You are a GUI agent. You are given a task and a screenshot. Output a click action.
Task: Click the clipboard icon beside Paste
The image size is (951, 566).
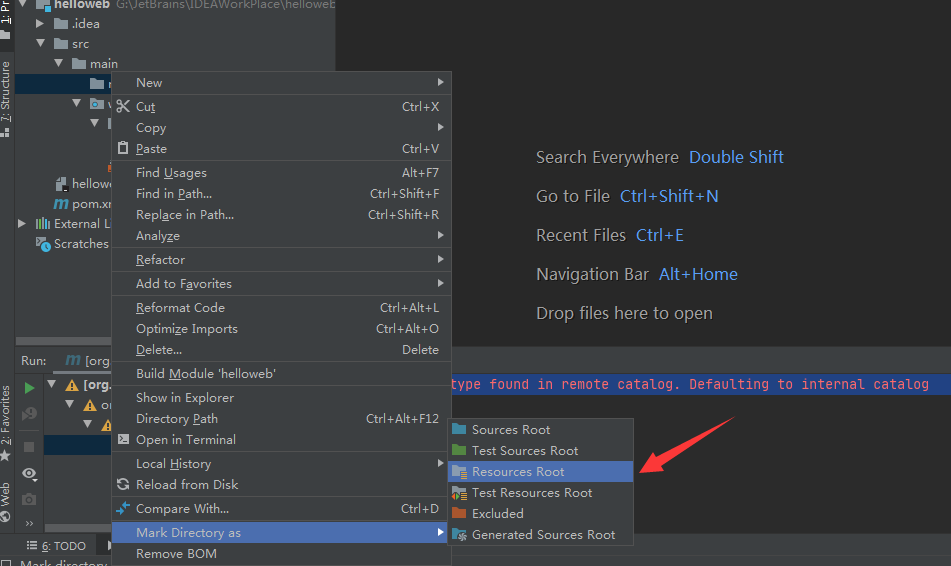(x=123, y=147)
